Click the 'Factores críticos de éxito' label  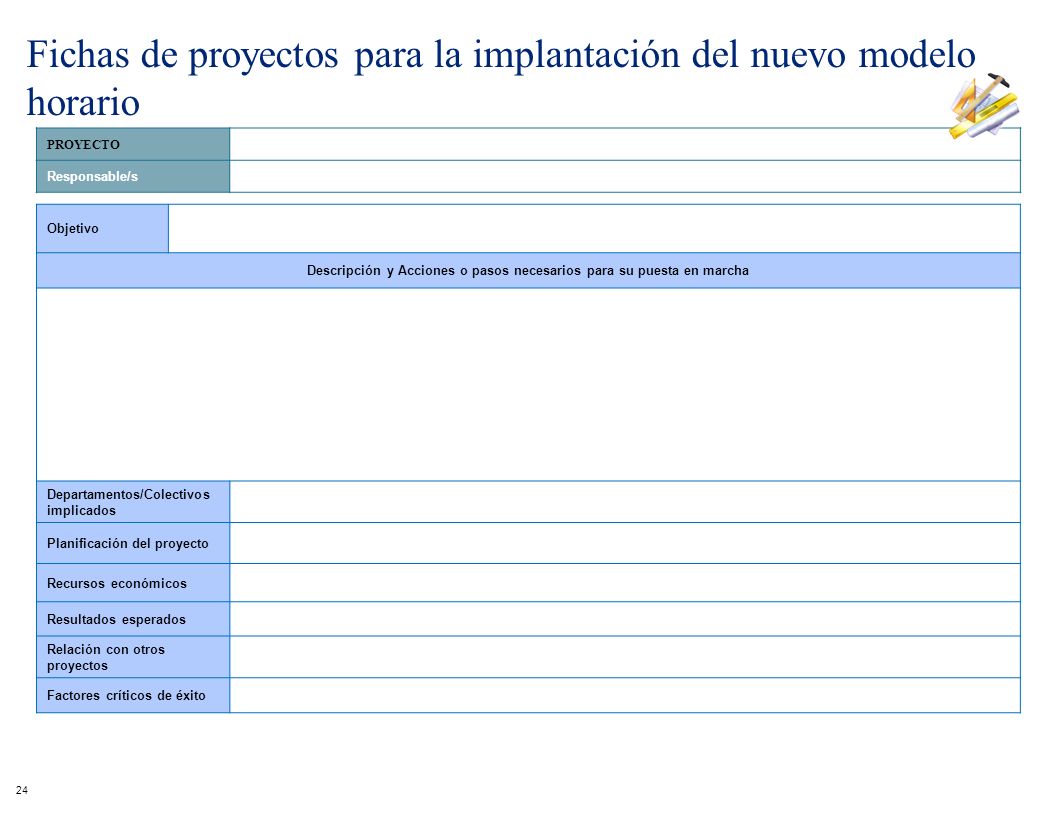133,695
